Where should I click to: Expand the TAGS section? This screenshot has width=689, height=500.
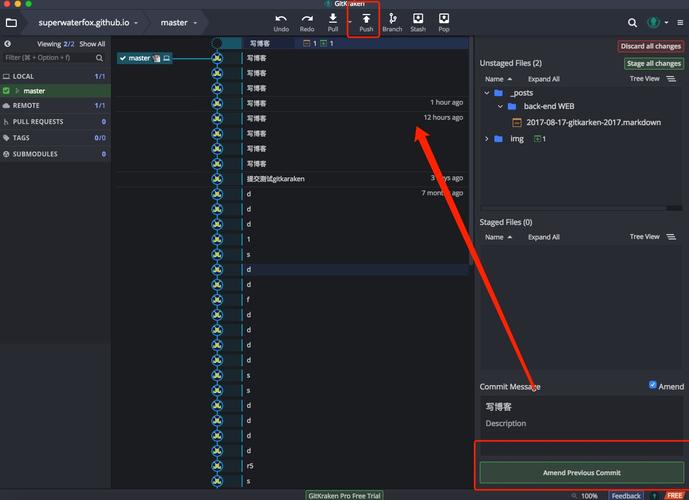click(55, 138)
